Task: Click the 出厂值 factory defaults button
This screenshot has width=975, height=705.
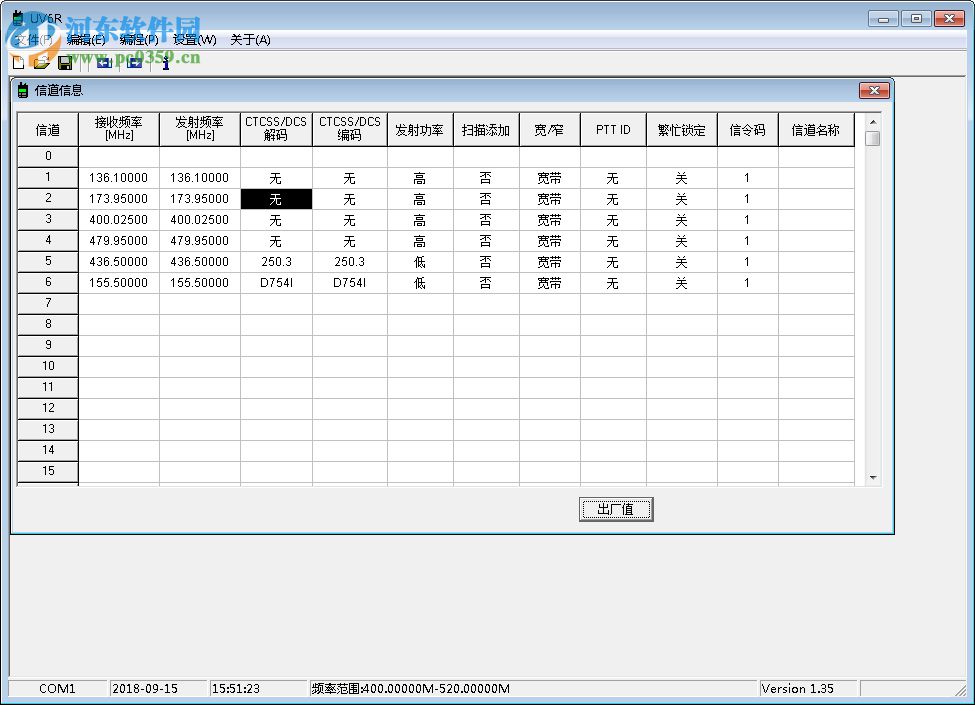Action: click(616, 509)
